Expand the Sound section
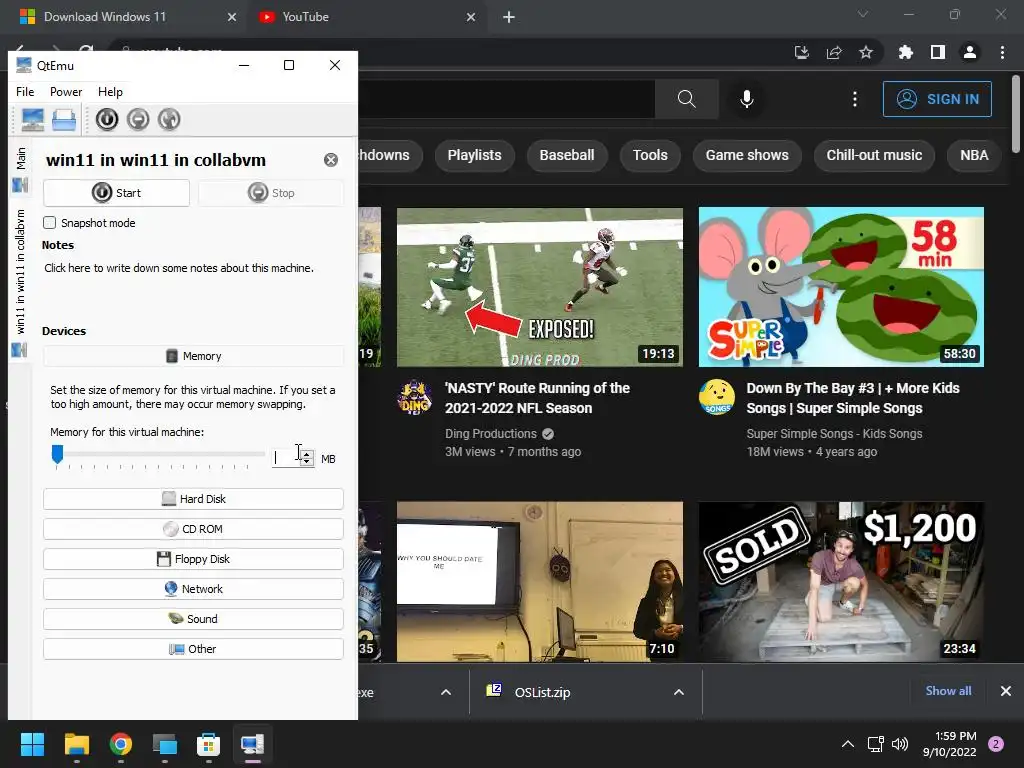The width and height of the screenshot is (1024, 768). [193, 619]
